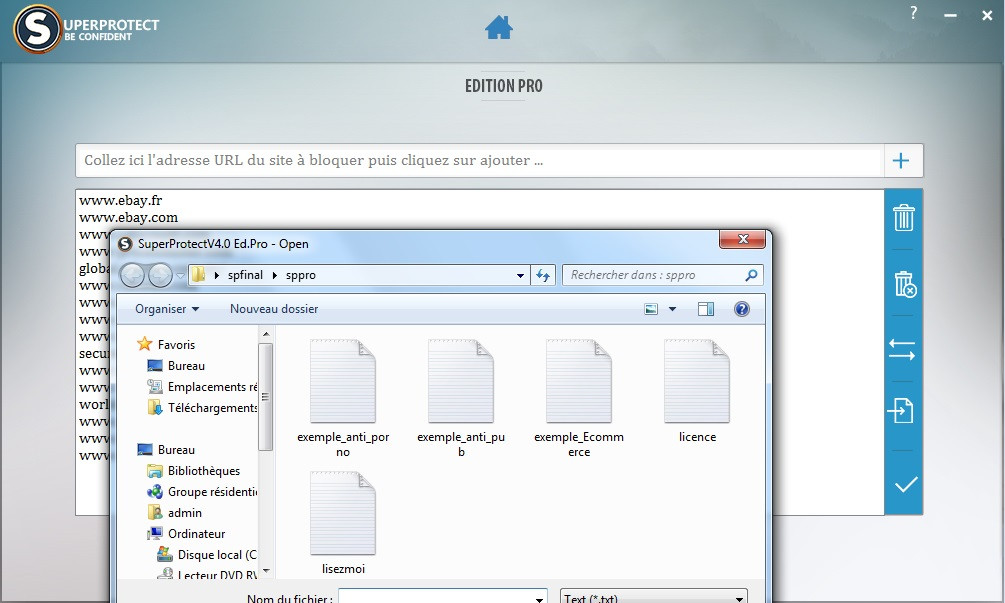Image resolution: width=1005 pixels, height=603 pixels.
Task: Select the top-level Bureau tree node
Action: 166,450
